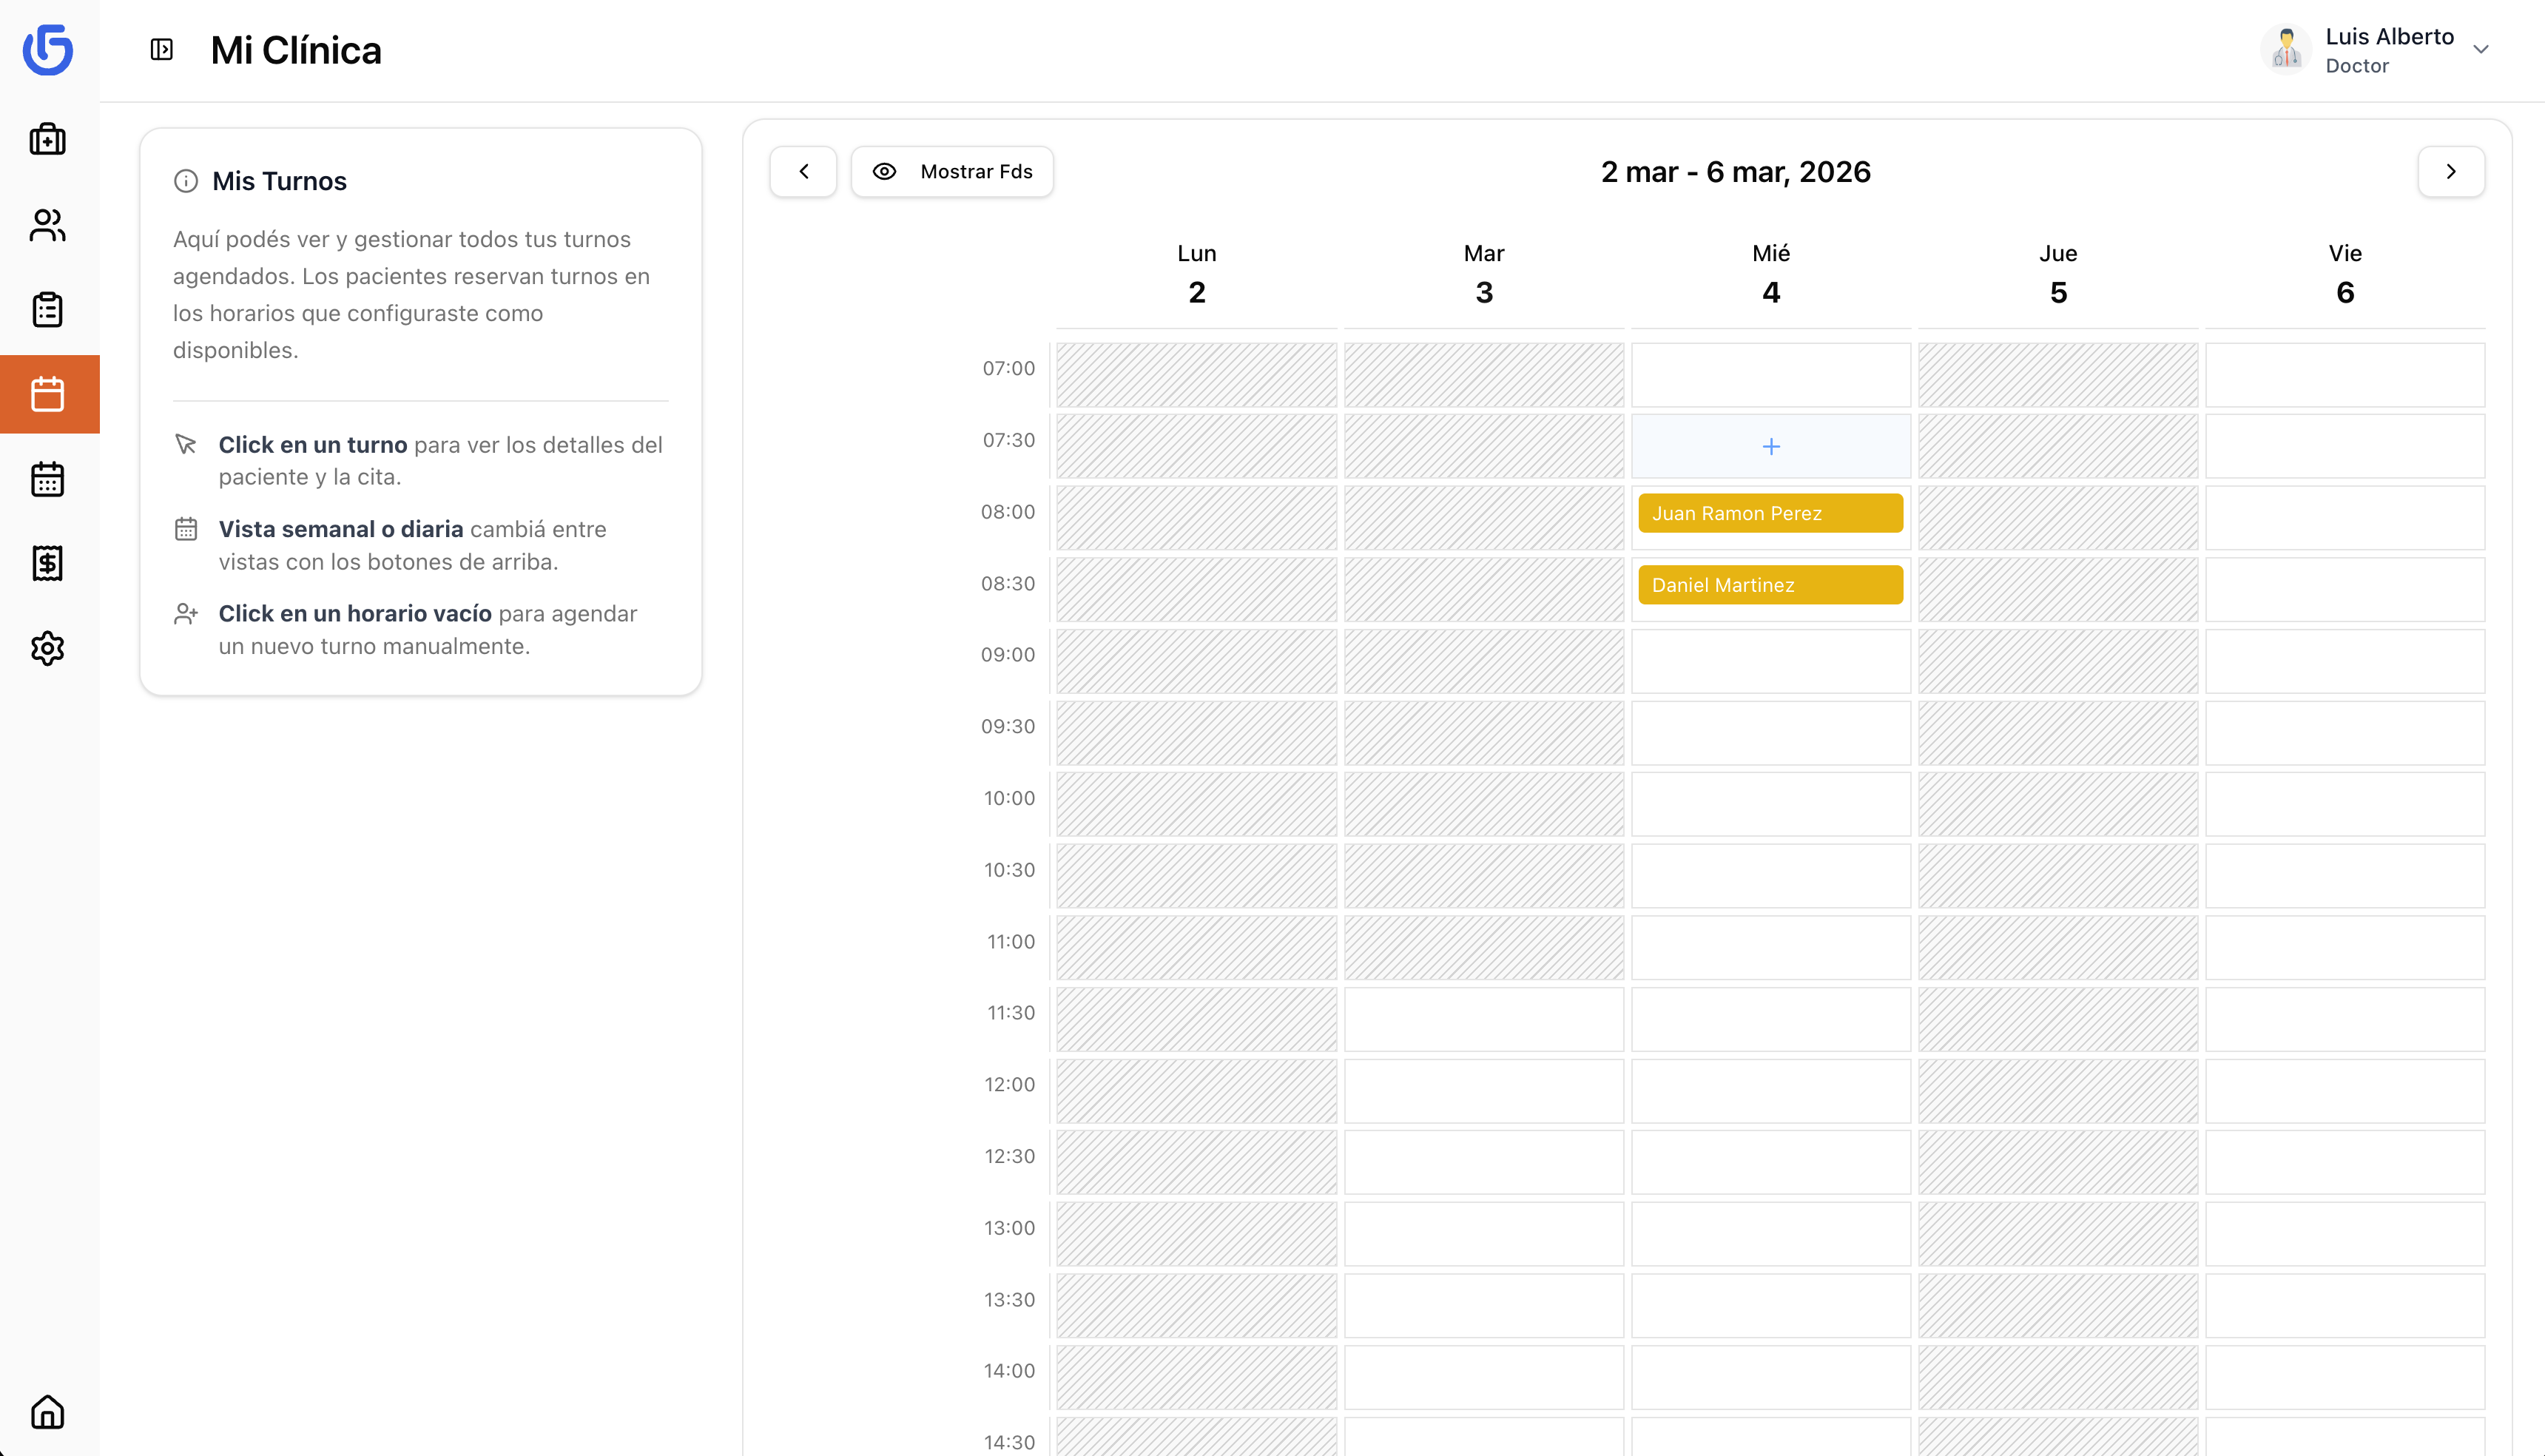This screenshot has height=1456, width=2545.
Task: Advance to the next week
Action: (2451, 171)
